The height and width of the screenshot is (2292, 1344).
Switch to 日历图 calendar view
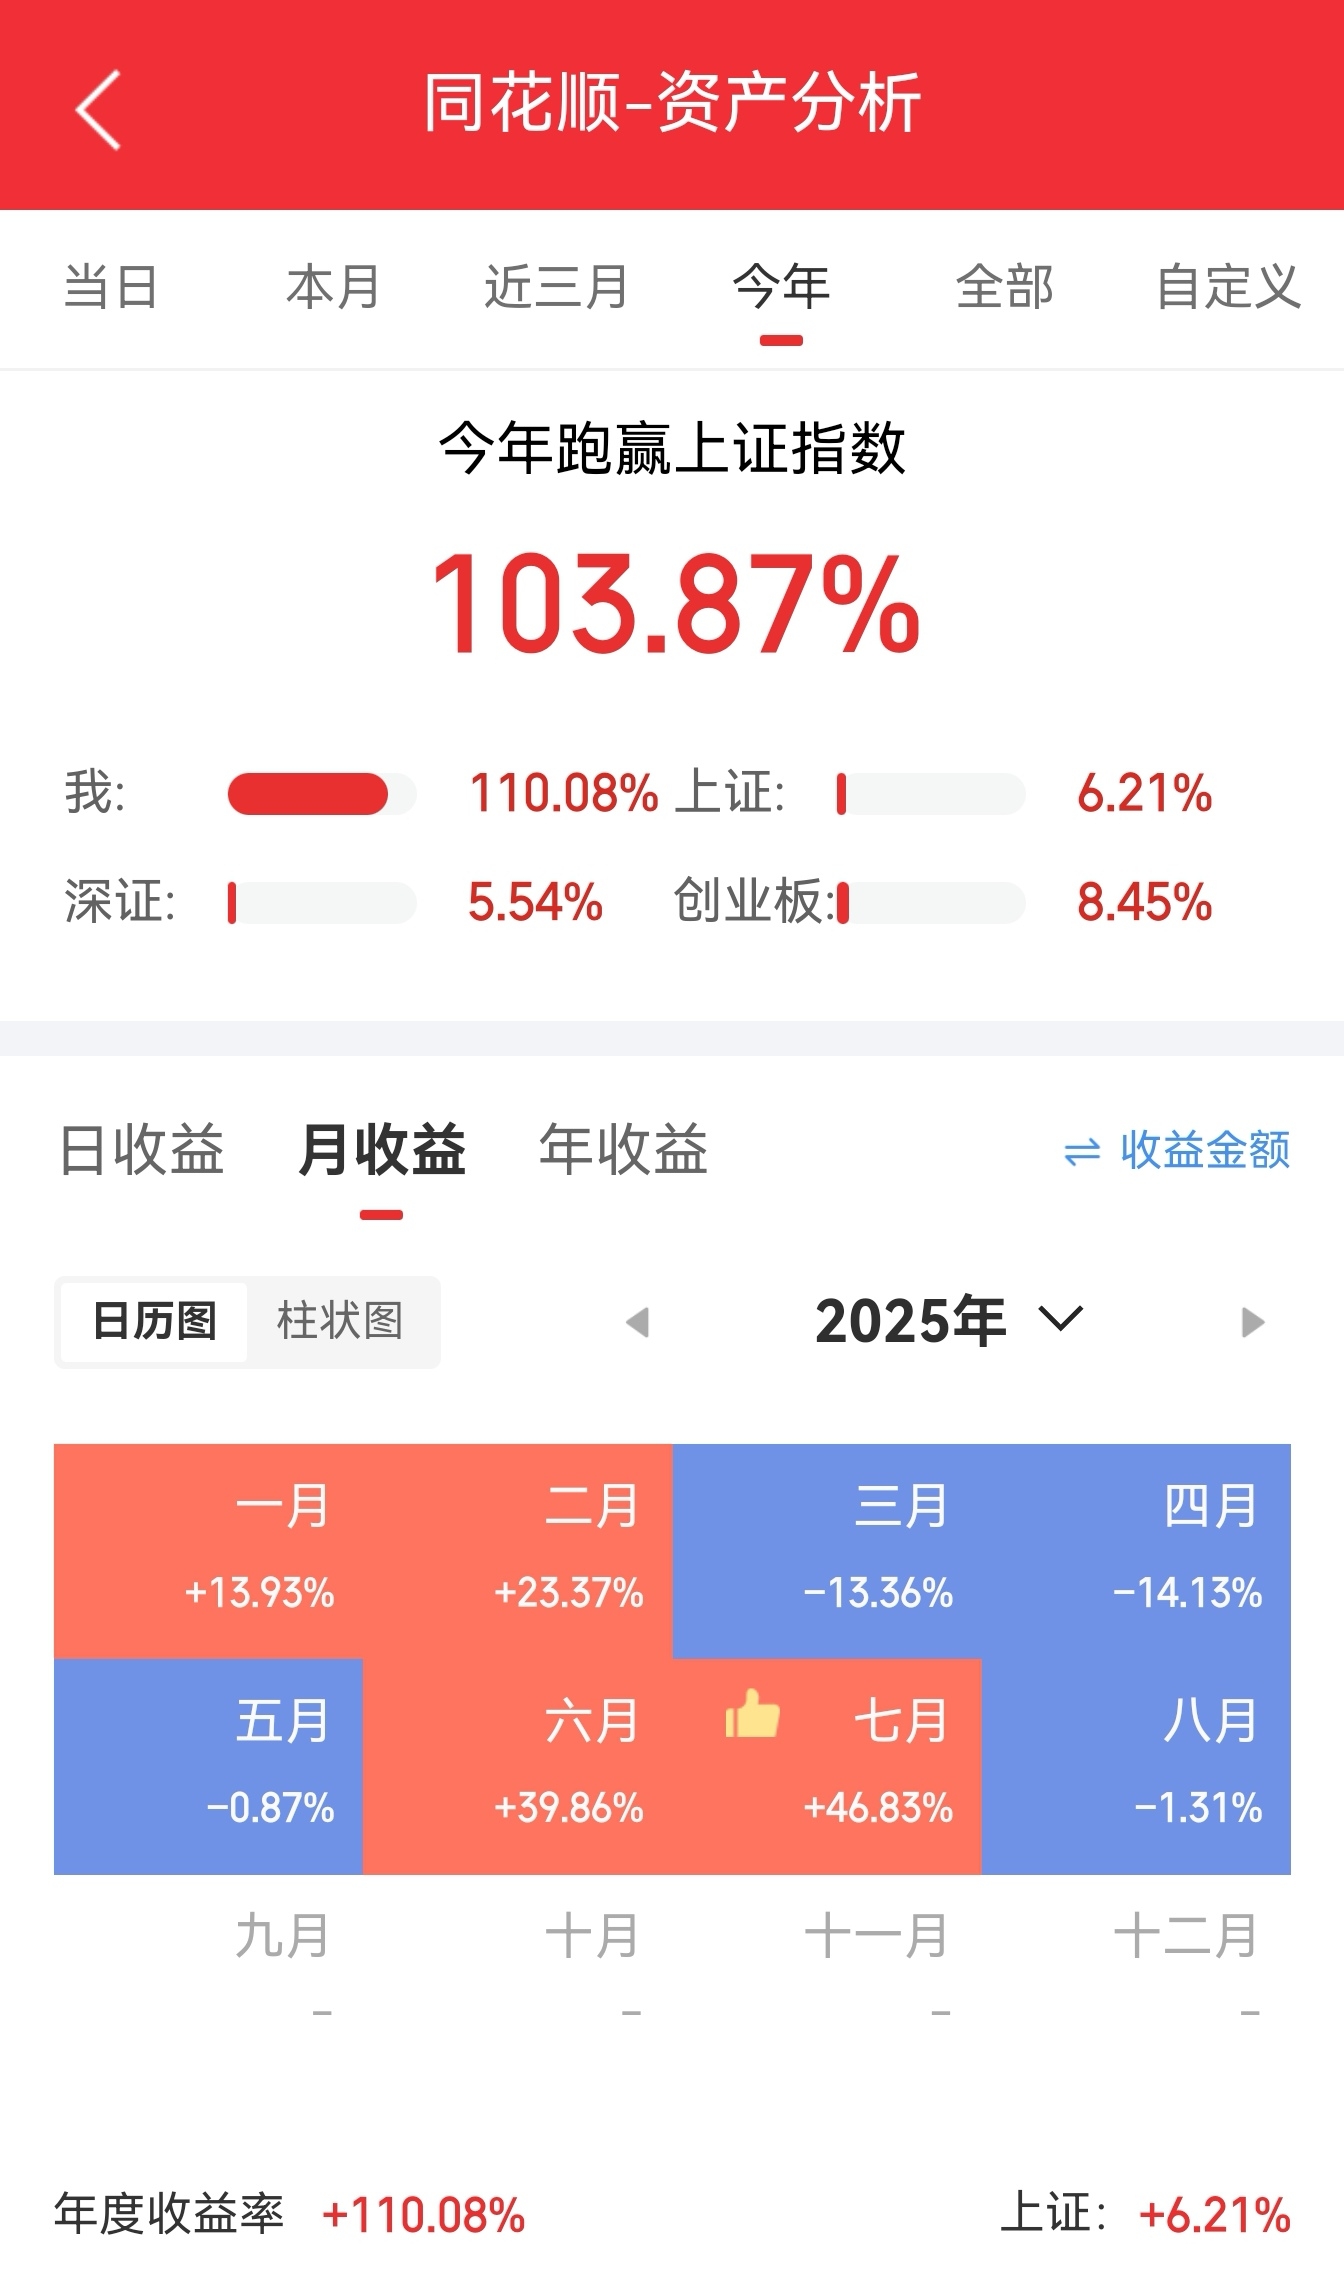(154, 1321)
